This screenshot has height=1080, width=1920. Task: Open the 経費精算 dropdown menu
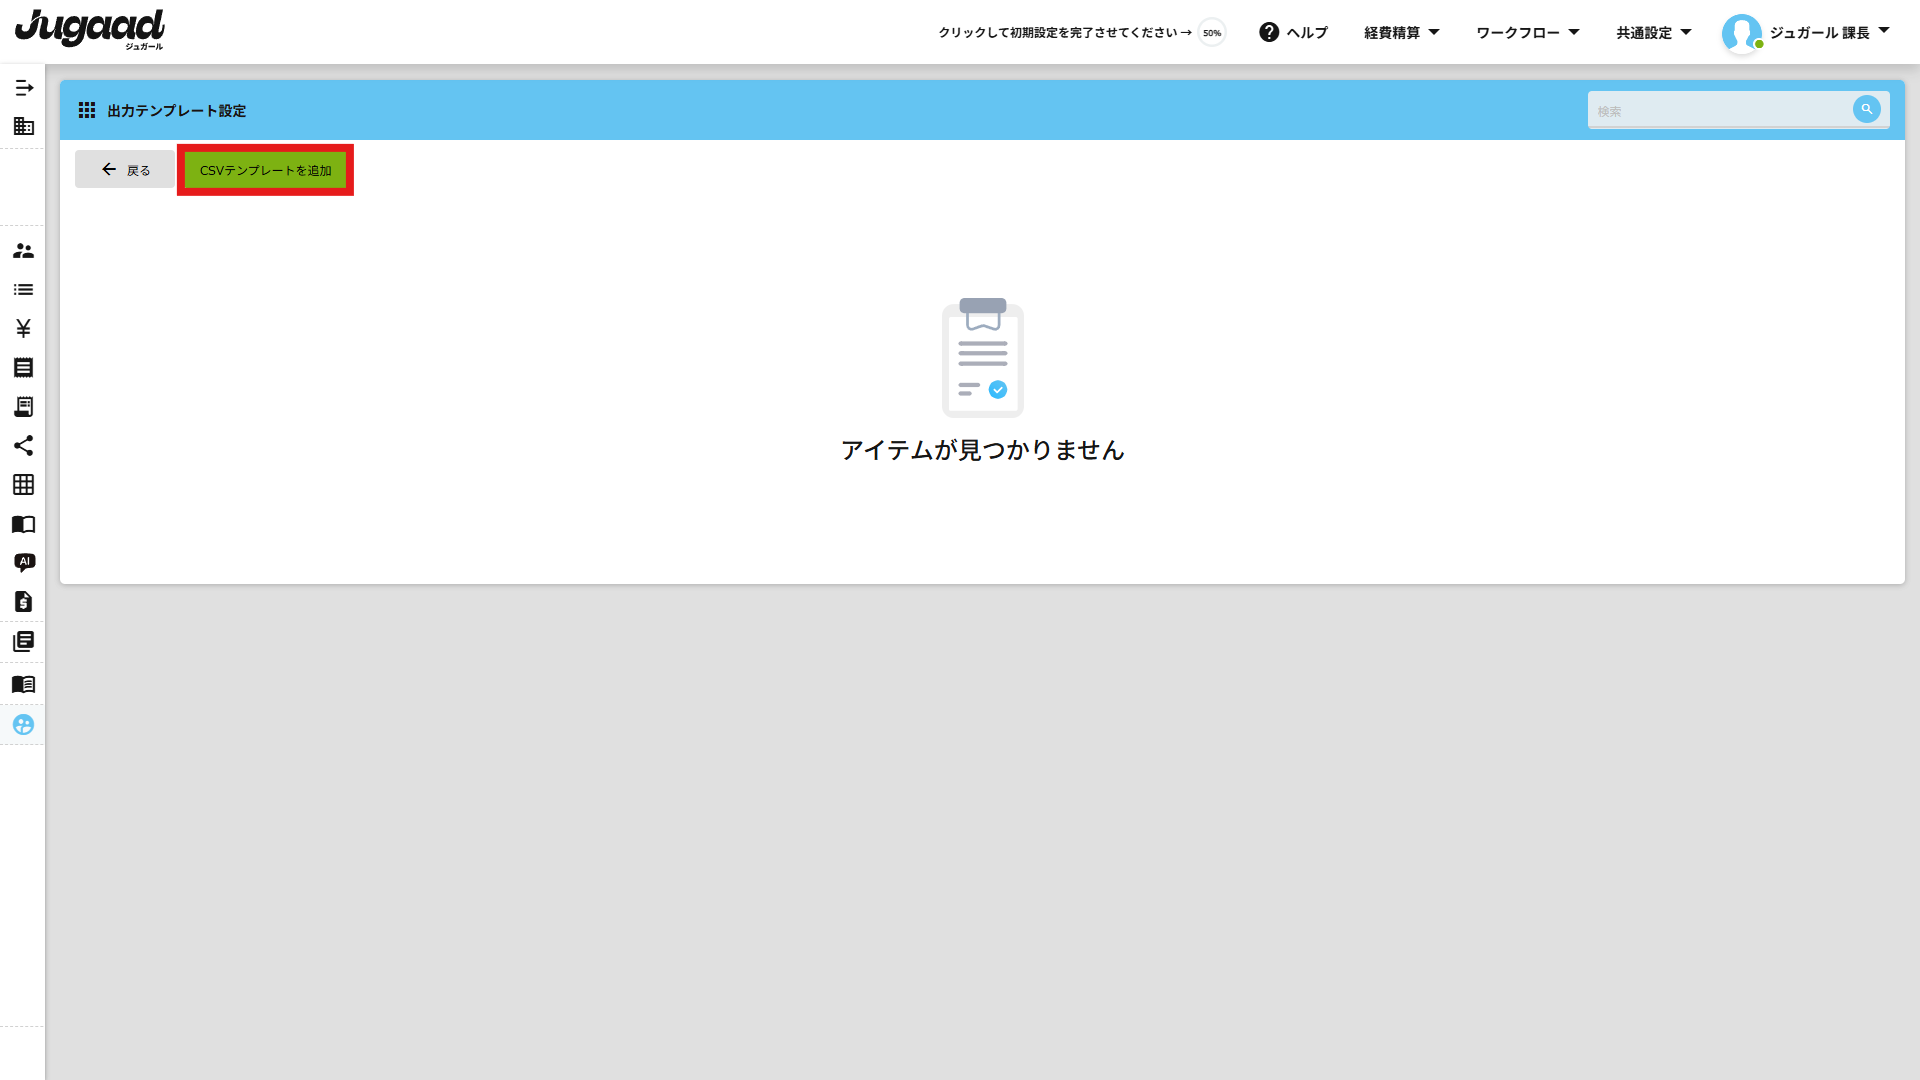click(1402, 33)
